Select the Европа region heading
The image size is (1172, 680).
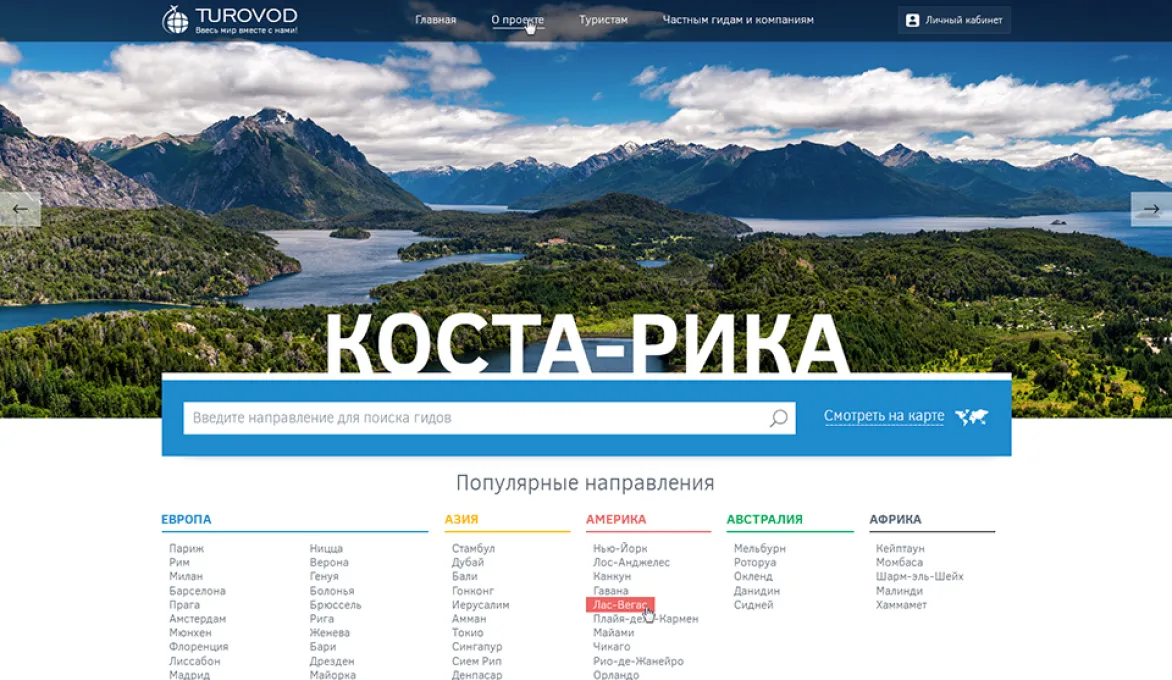click(186, 519)
